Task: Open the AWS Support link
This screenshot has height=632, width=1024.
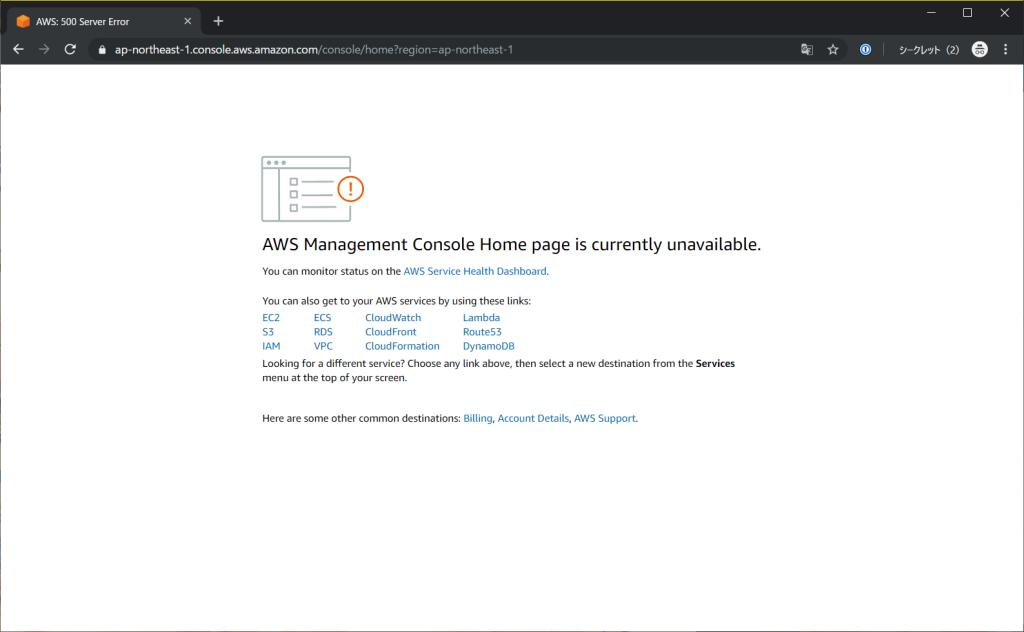Action: (x=605, y=418)
